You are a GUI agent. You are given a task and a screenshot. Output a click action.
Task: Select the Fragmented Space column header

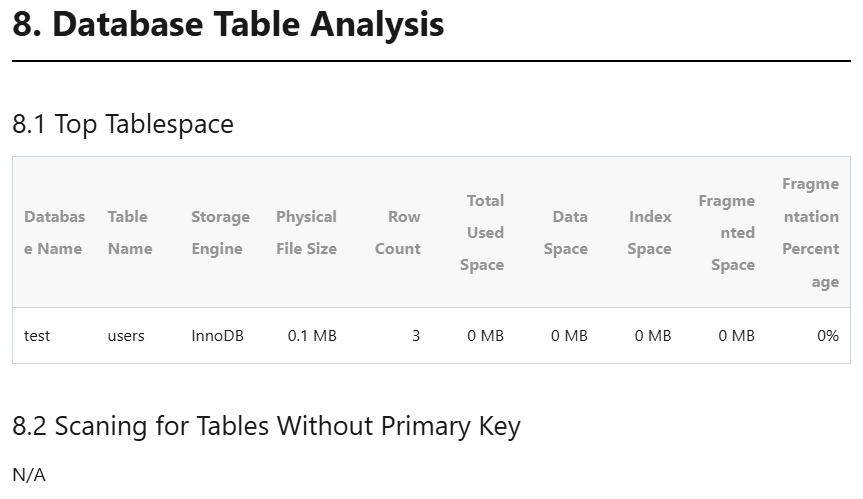(x=728, y=232)
